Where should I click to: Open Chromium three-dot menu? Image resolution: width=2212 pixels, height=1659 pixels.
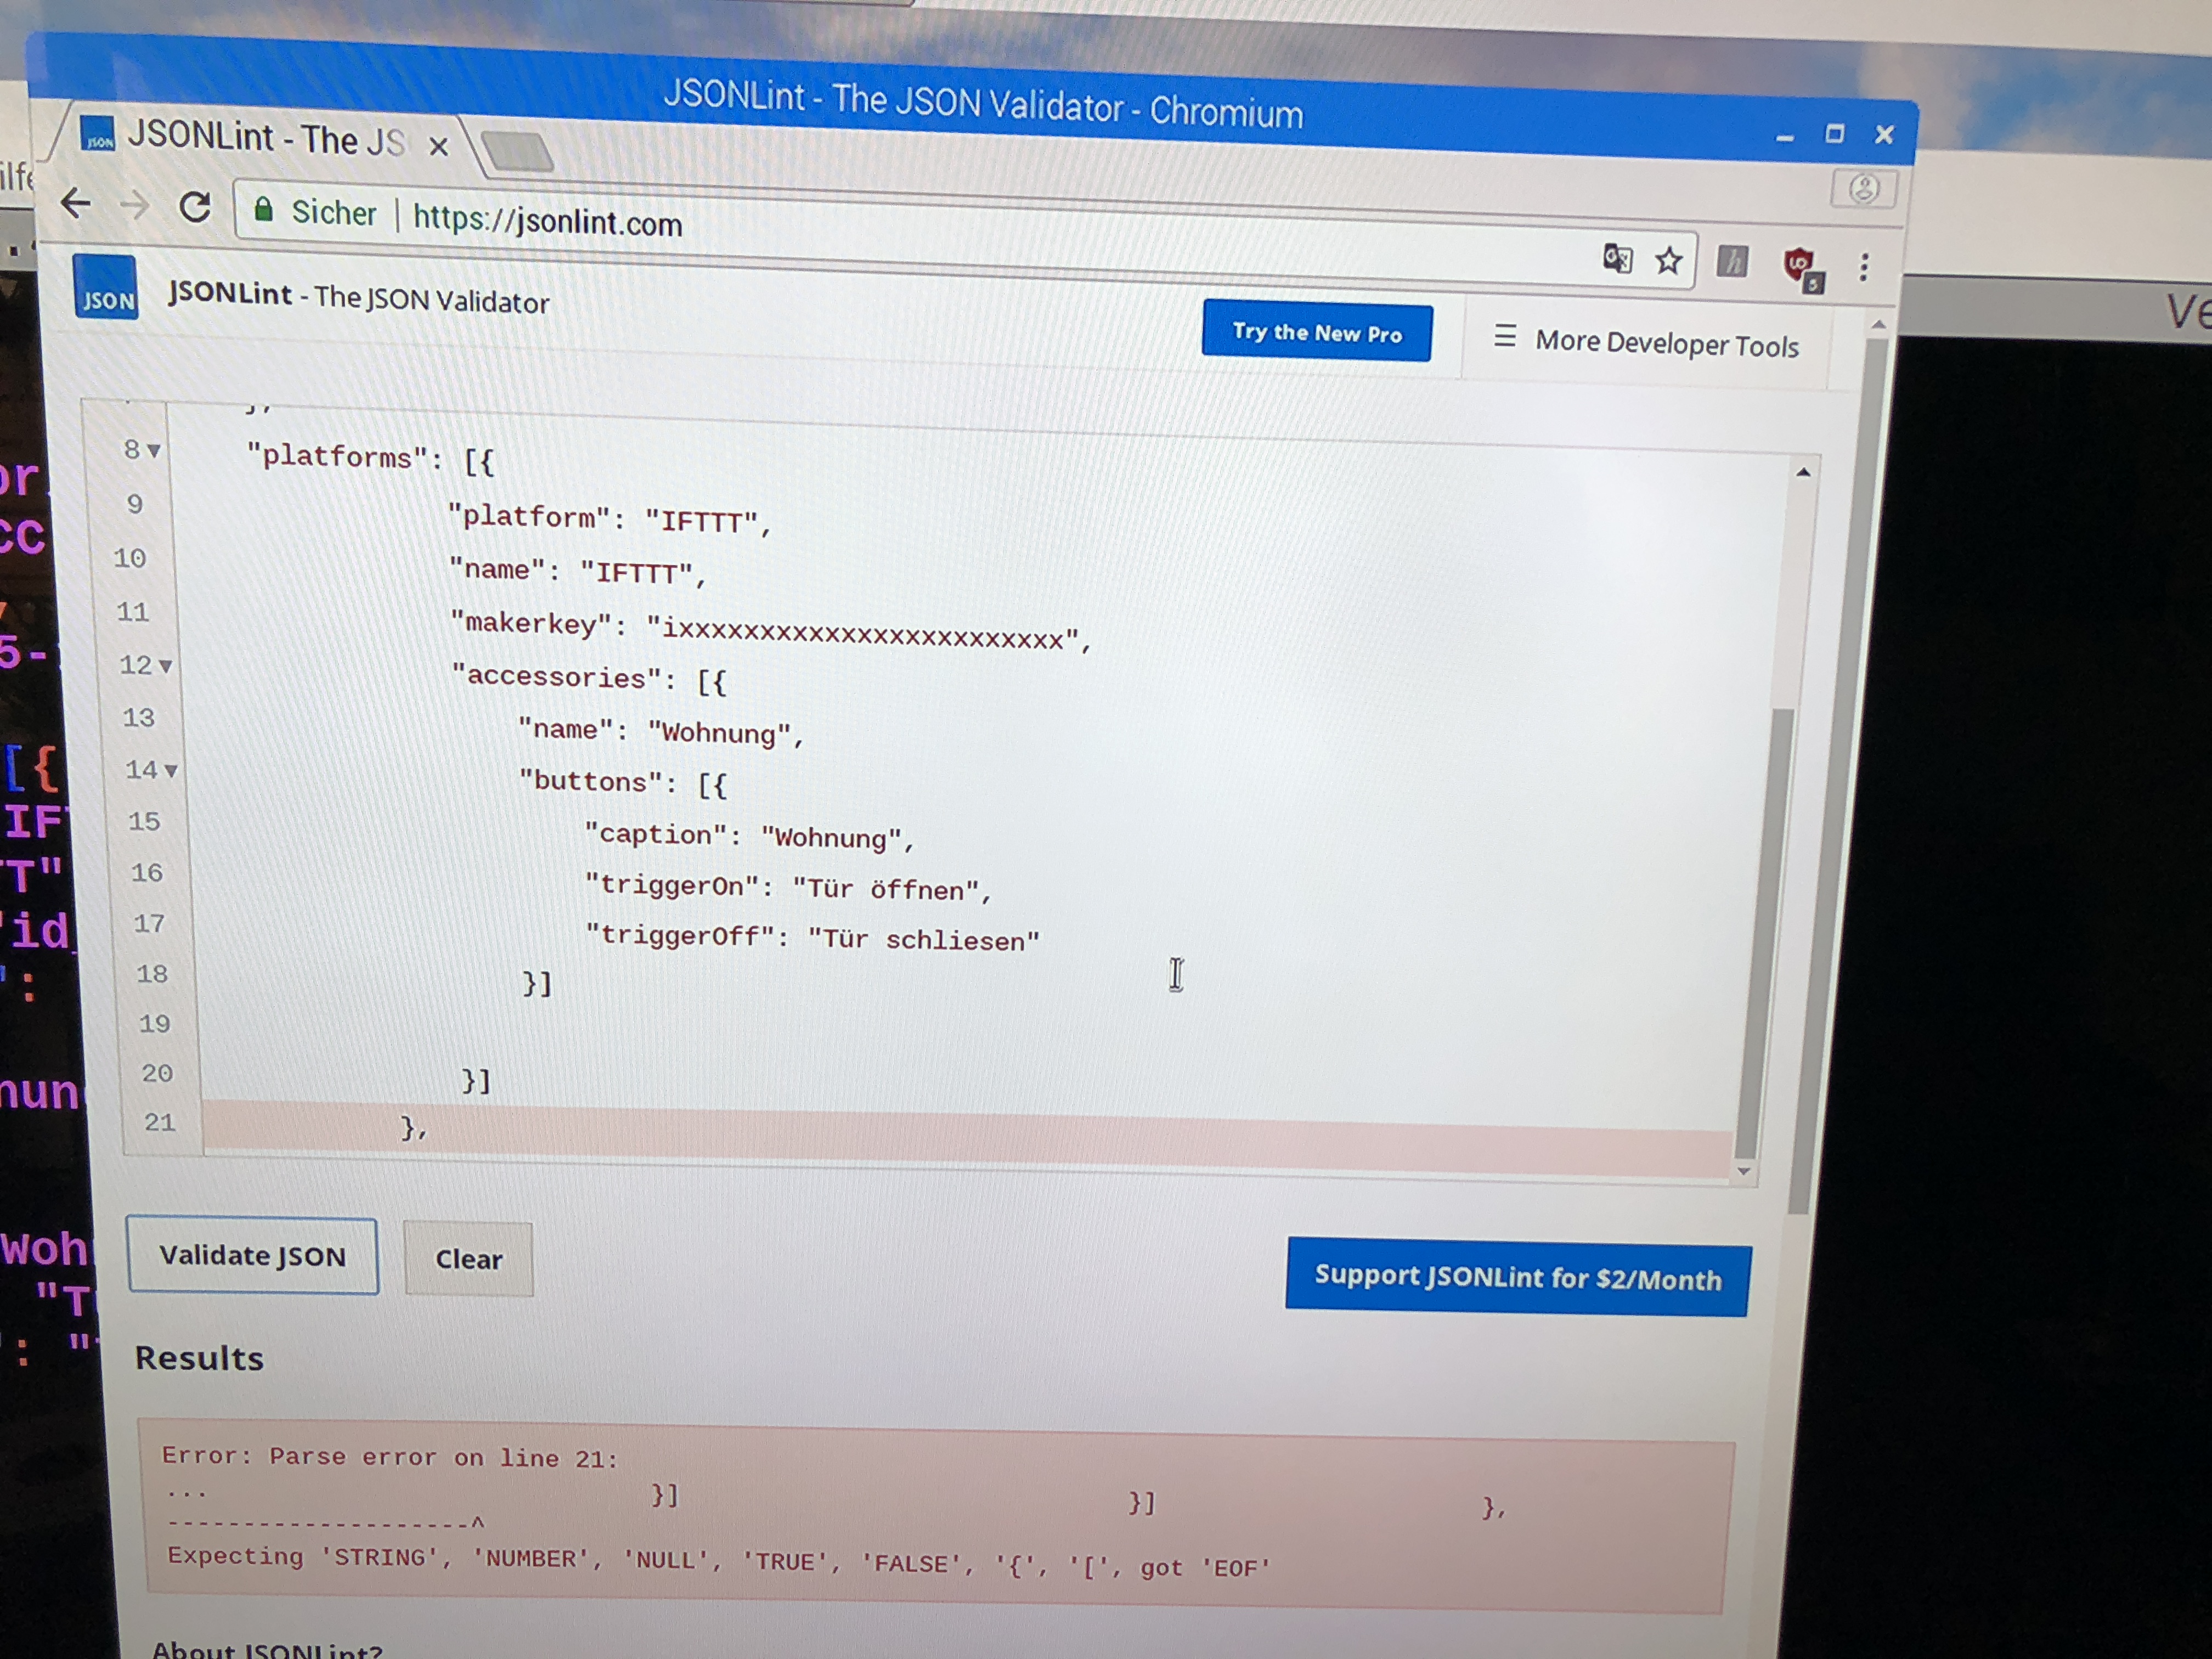click(x=1863, y=267)
